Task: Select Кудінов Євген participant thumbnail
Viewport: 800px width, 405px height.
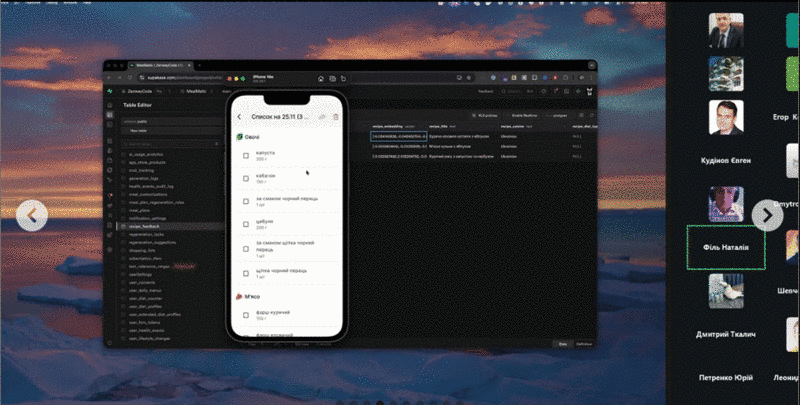Action: [x=727, y=122]
